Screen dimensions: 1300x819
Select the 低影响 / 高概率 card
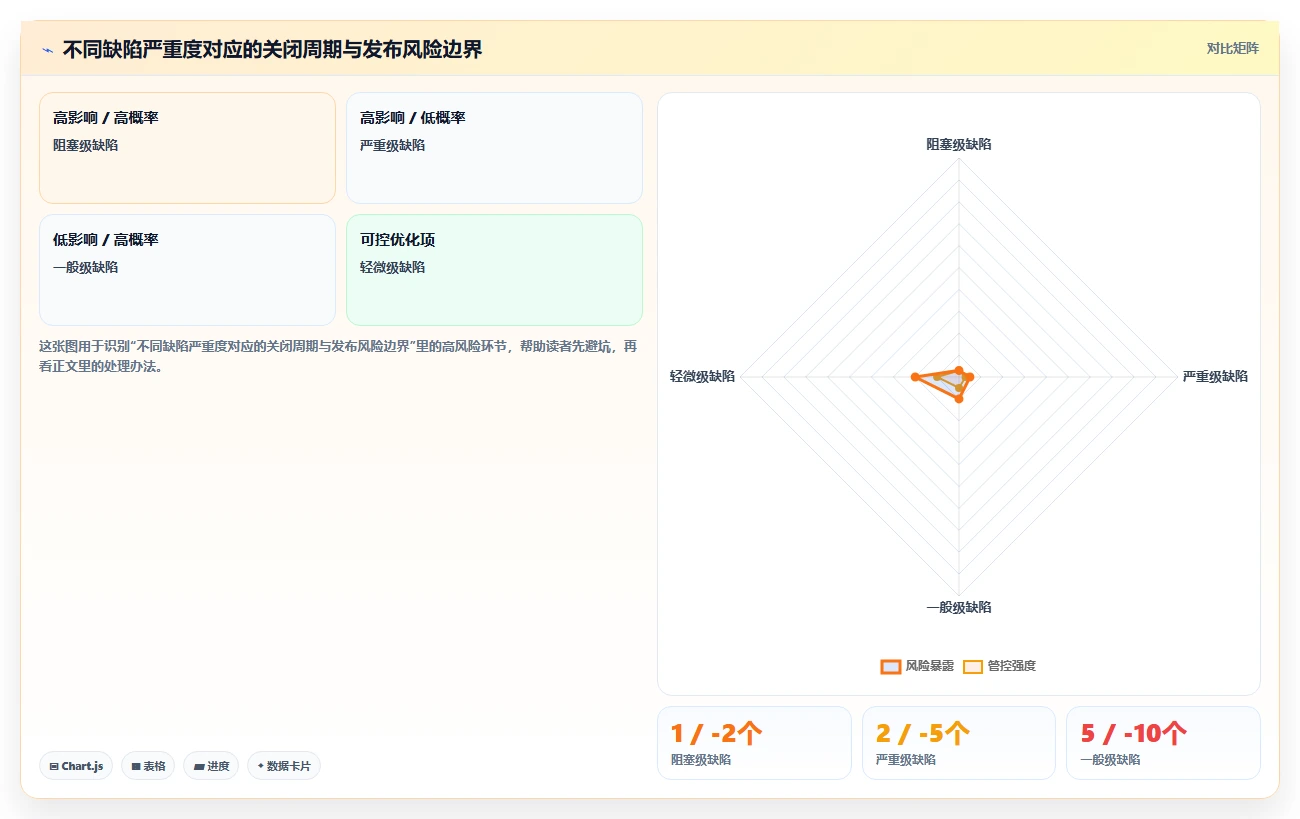pyautogui.click(x=187, y=270)
